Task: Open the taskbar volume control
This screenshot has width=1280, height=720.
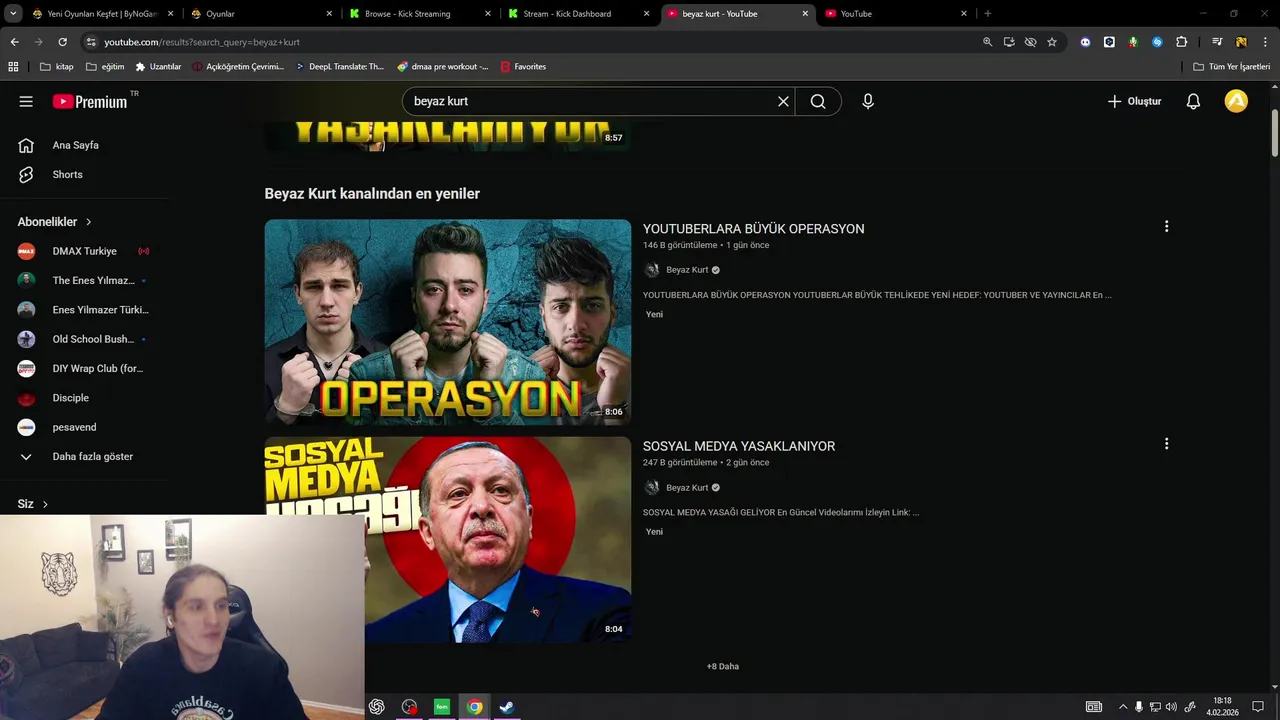Action: point(1171,707)
